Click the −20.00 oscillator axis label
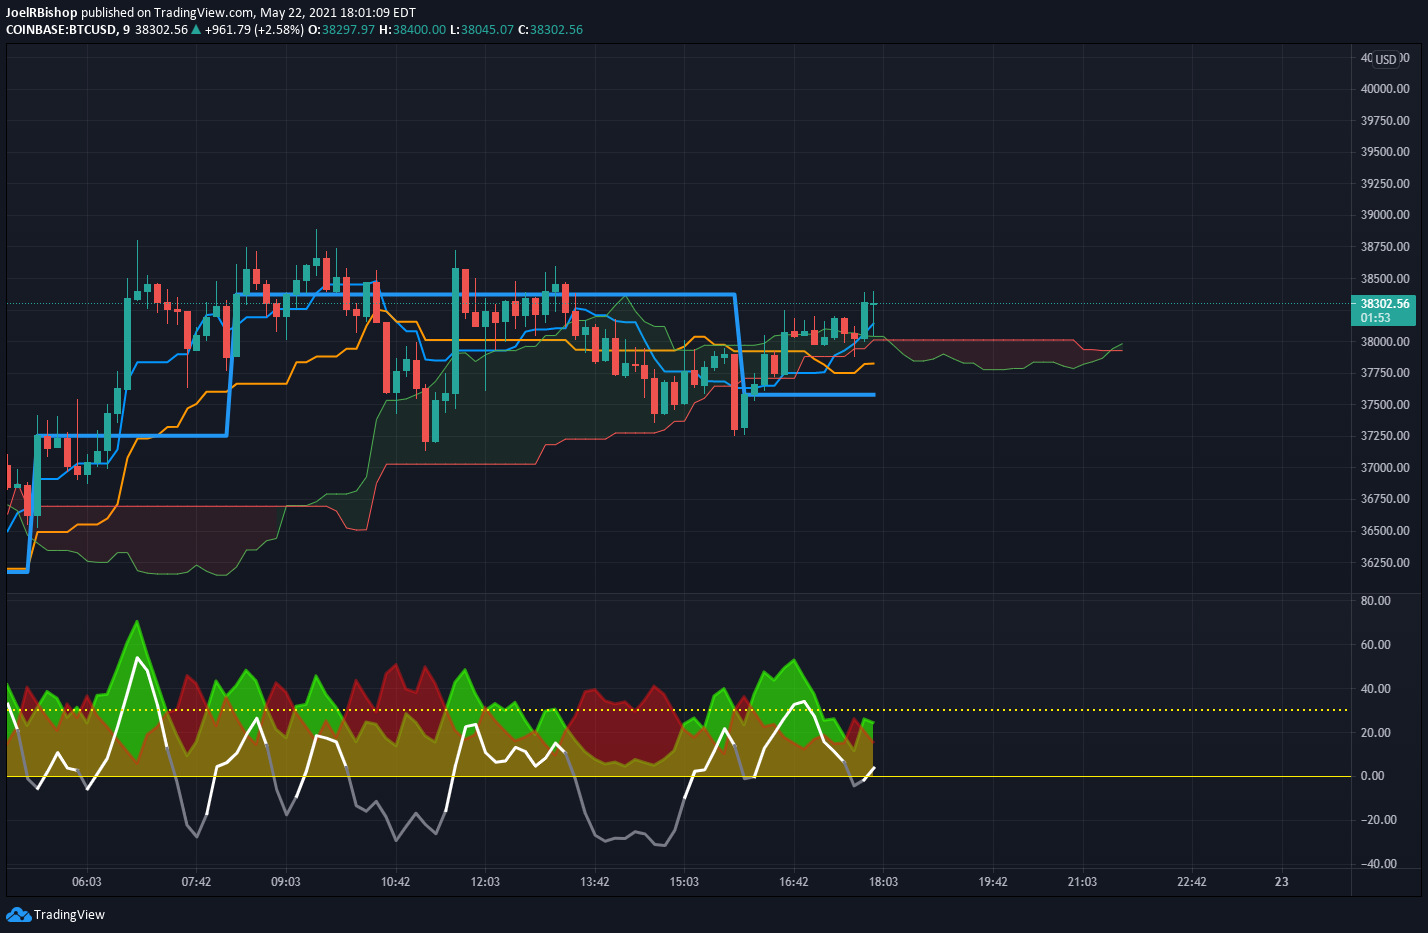 [x=1379, y=820]
